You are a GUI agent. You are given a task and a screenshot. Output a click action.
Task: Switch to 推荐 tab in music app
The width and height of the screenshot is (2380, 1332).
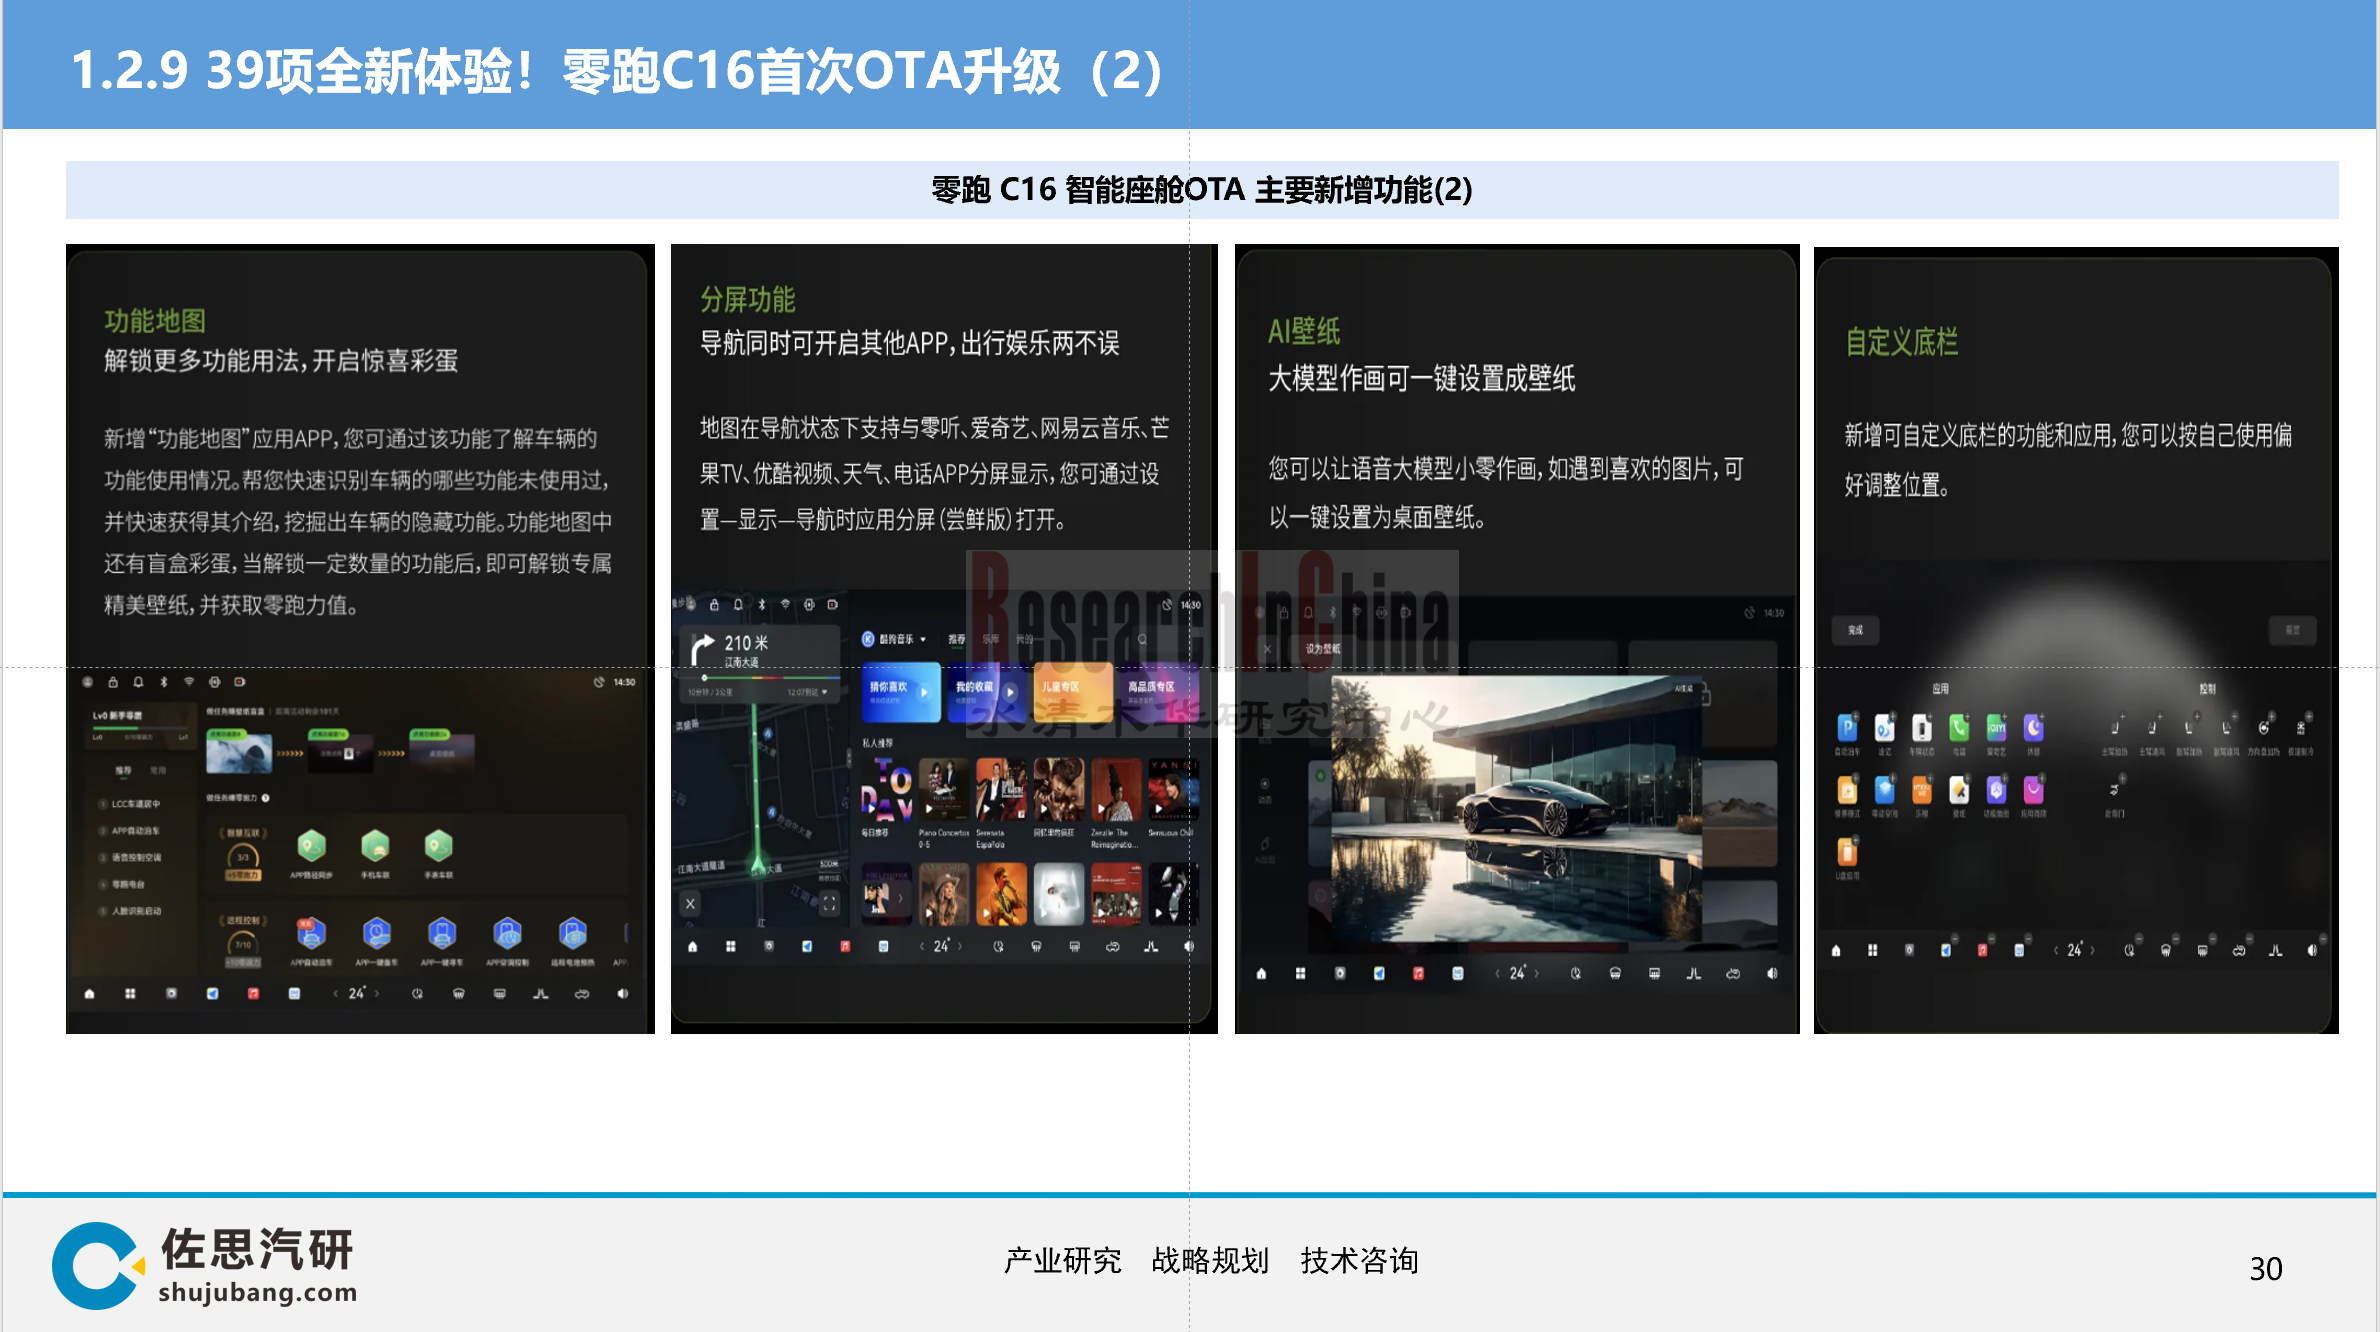click(x=957, y=639)
